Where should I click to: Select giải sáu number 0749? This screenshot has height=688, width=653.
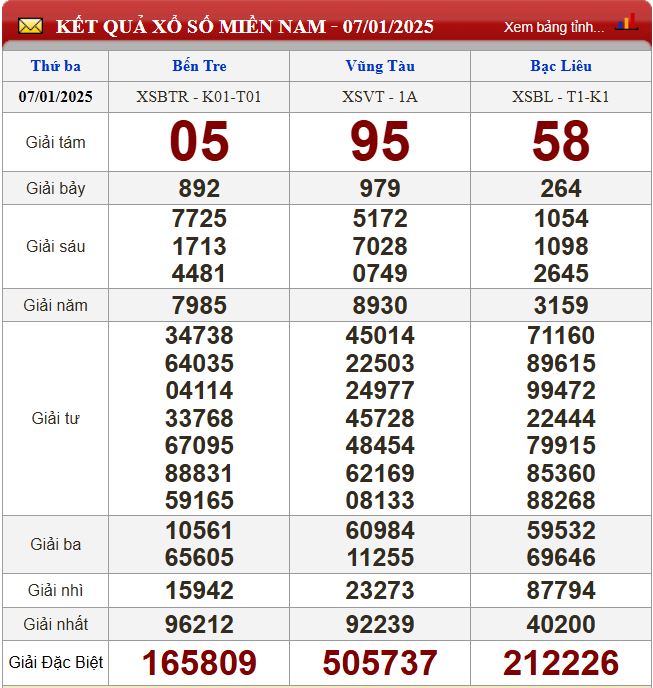pyautogui.click(x=380, y=273)
